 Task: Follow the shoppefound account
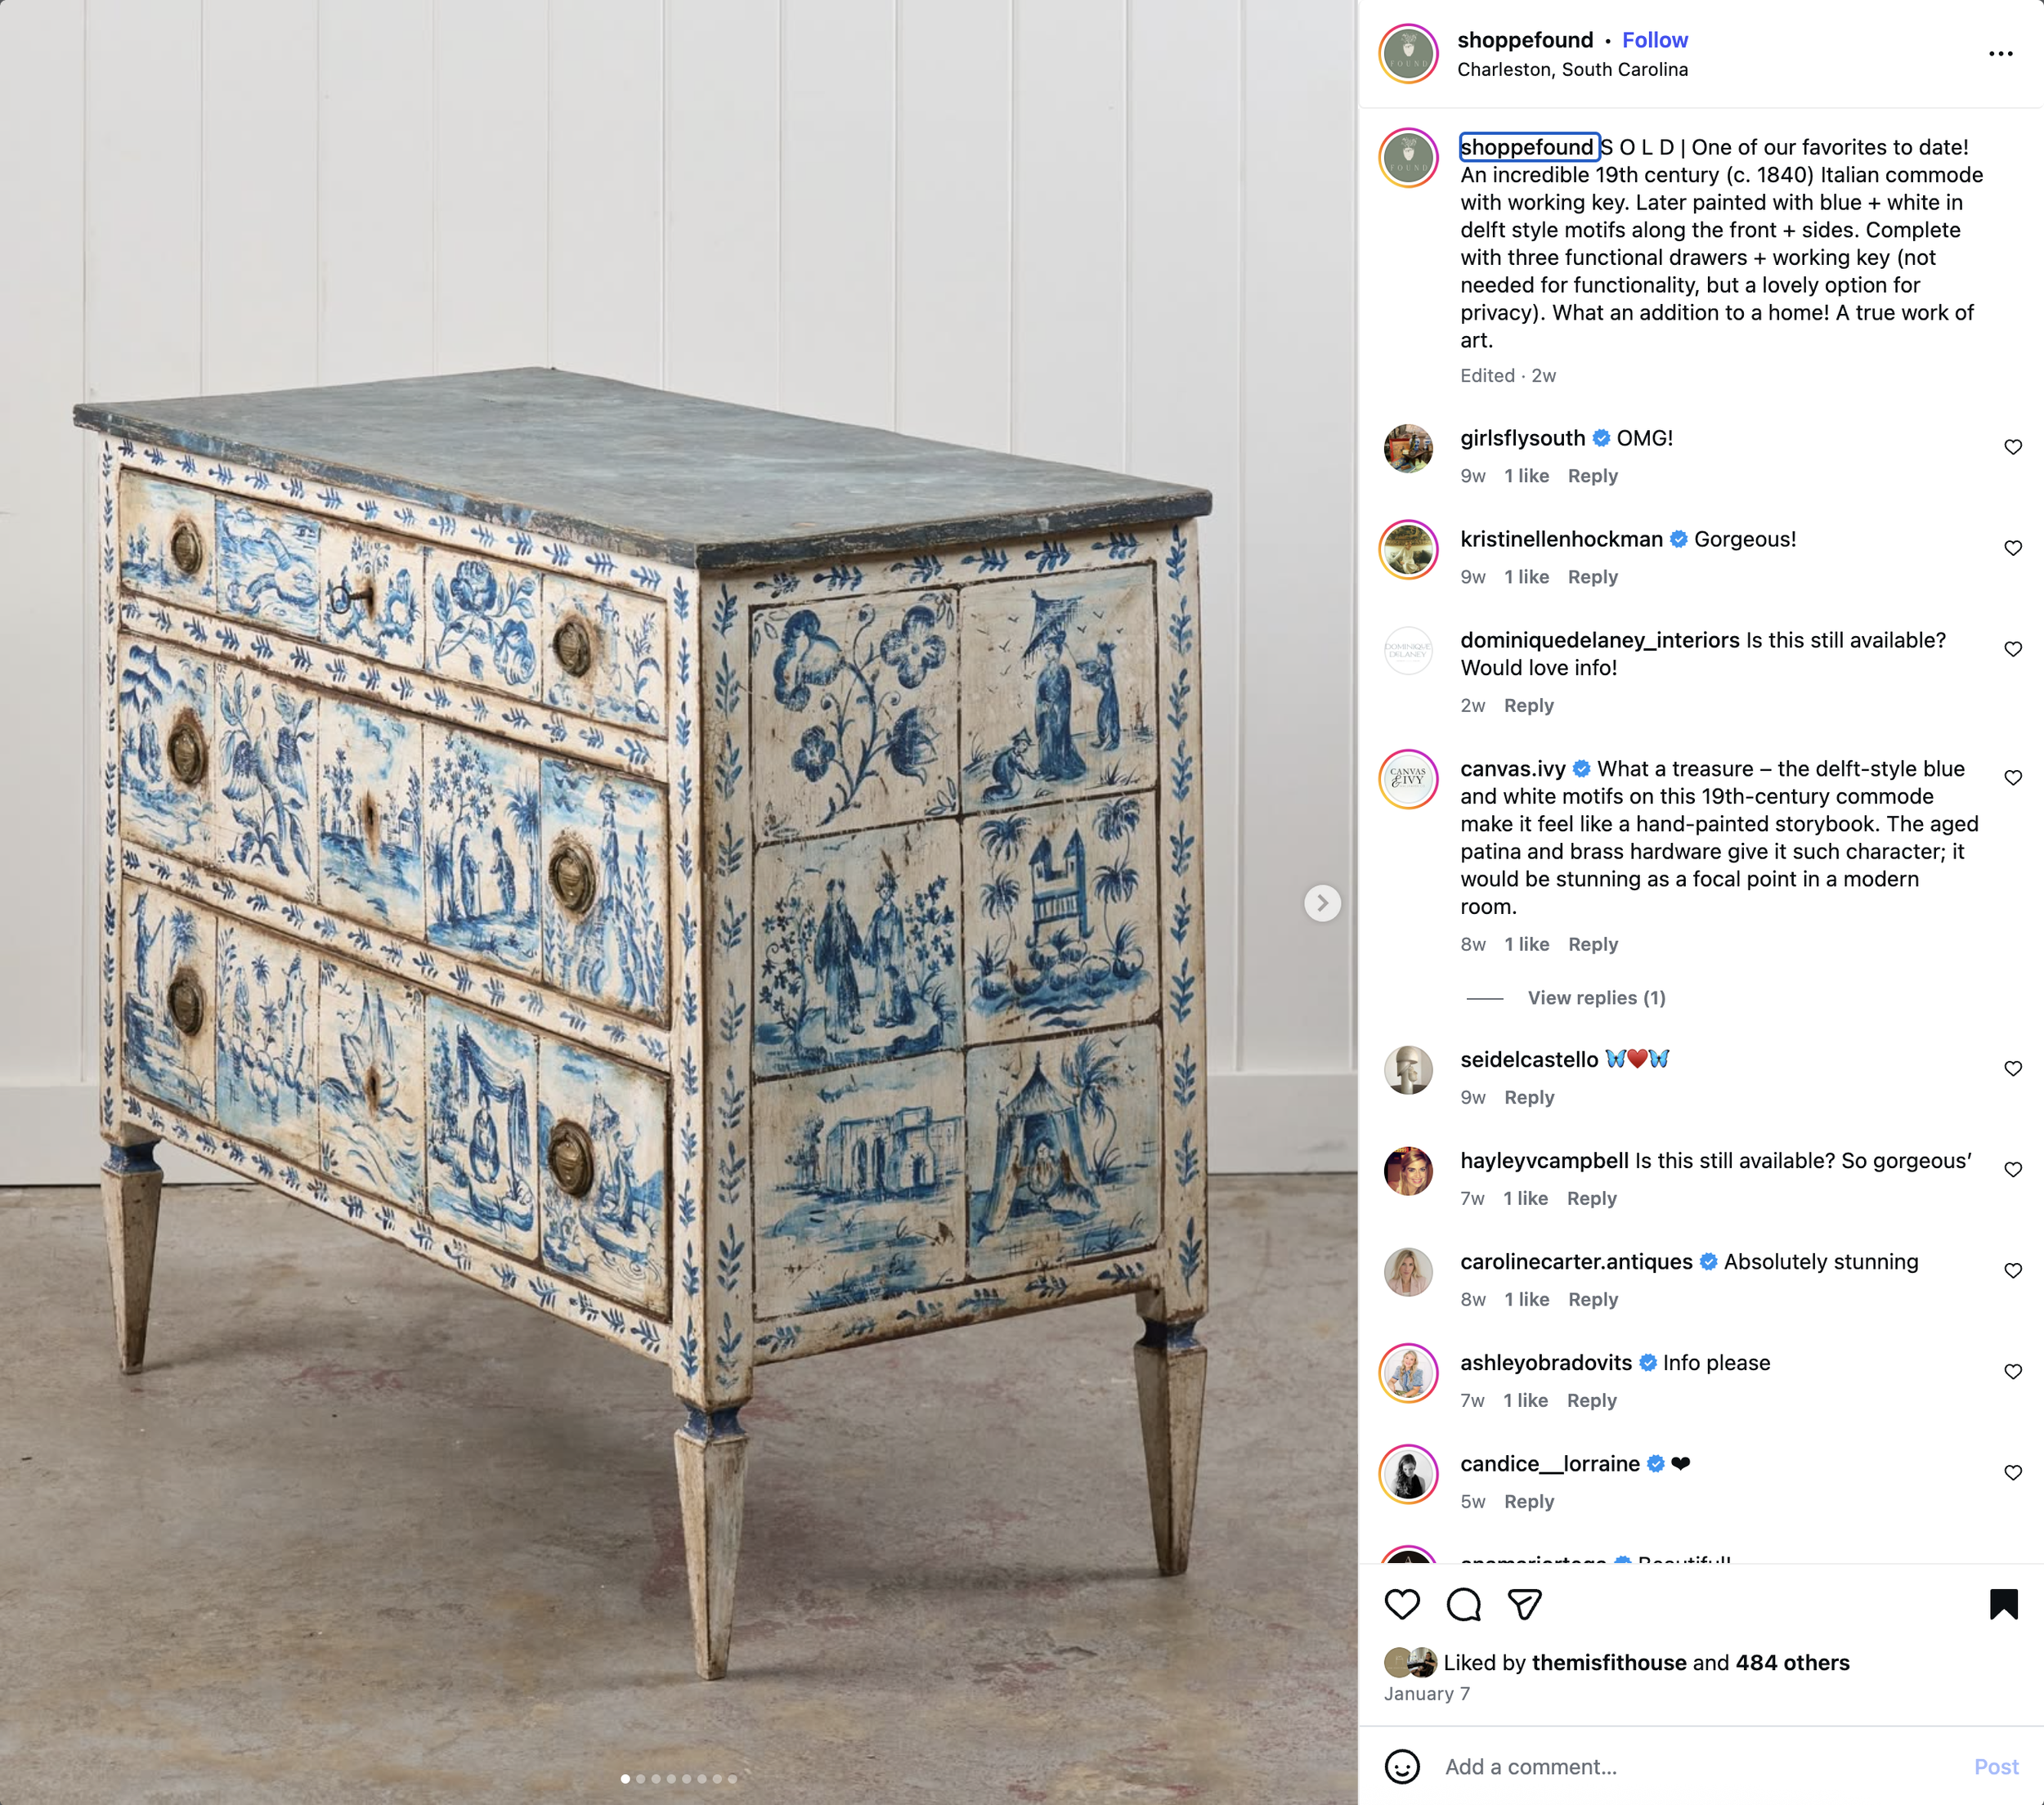[x=1654, y=40]
